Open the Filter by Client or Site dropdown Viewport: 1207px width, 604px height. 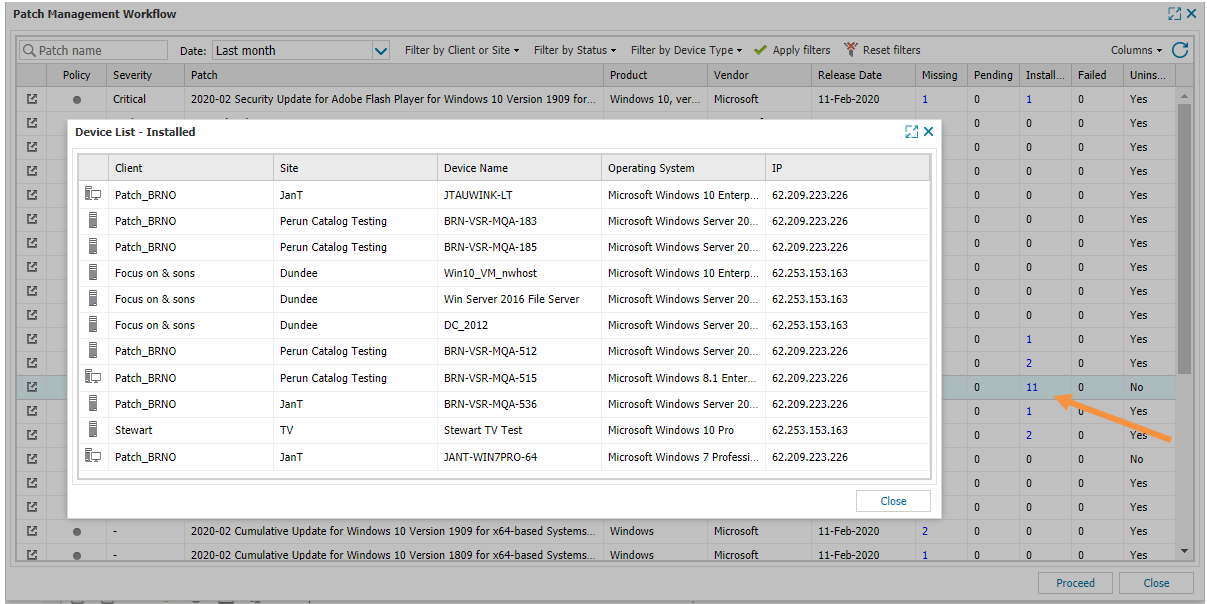pyautogui.click(x=462, y=49)
